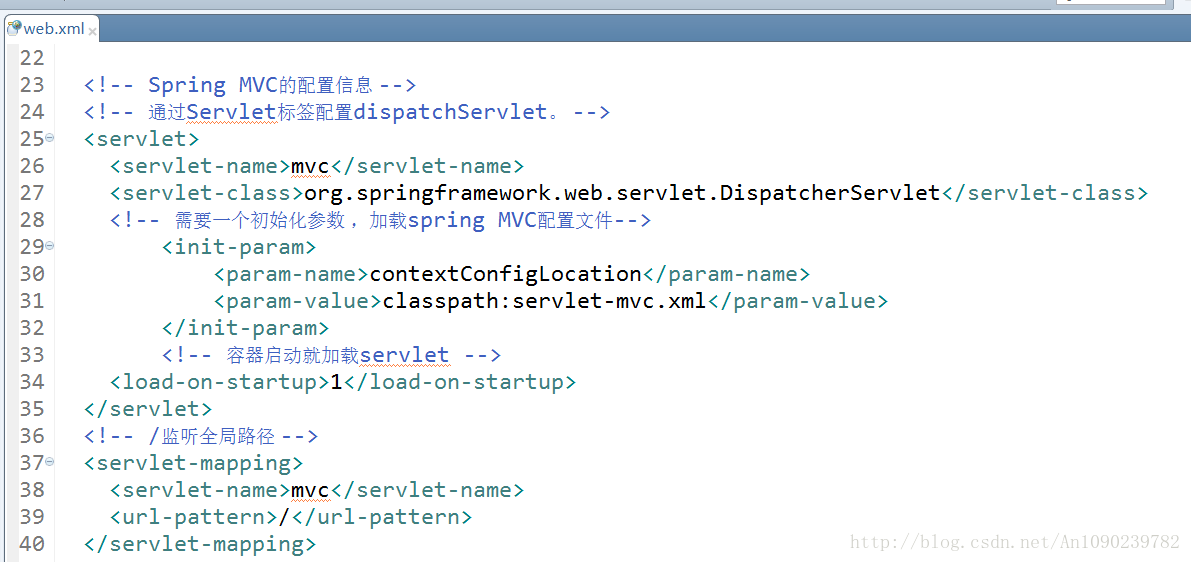The image size is (1191, 562).
Task: Click the 'Spring MVC' comment on line 23
Action: coord(250,84)
